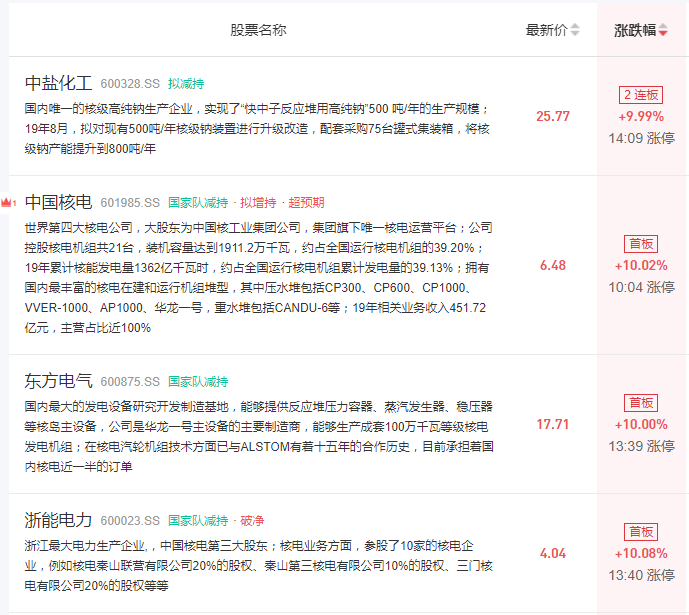Click latest price 4.04
The height and width of the screenshot is (615, 689).
tap(553, 554)
